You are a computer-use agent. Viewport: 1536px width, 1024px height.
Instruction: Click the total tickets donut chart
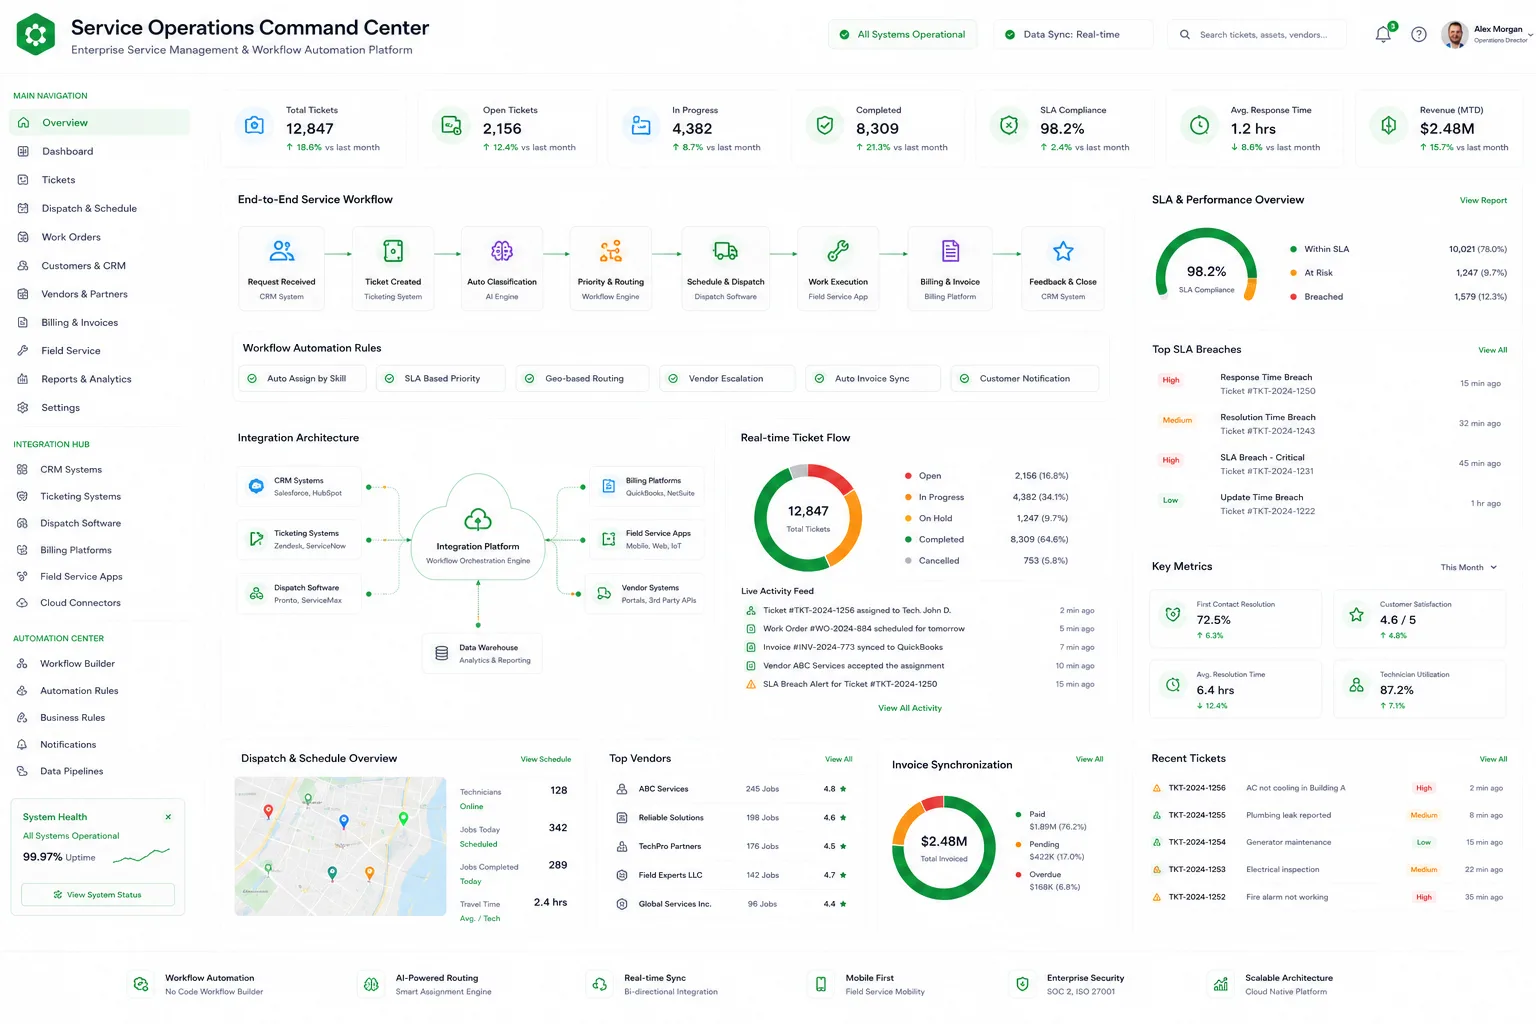click(x=808, y=517)
